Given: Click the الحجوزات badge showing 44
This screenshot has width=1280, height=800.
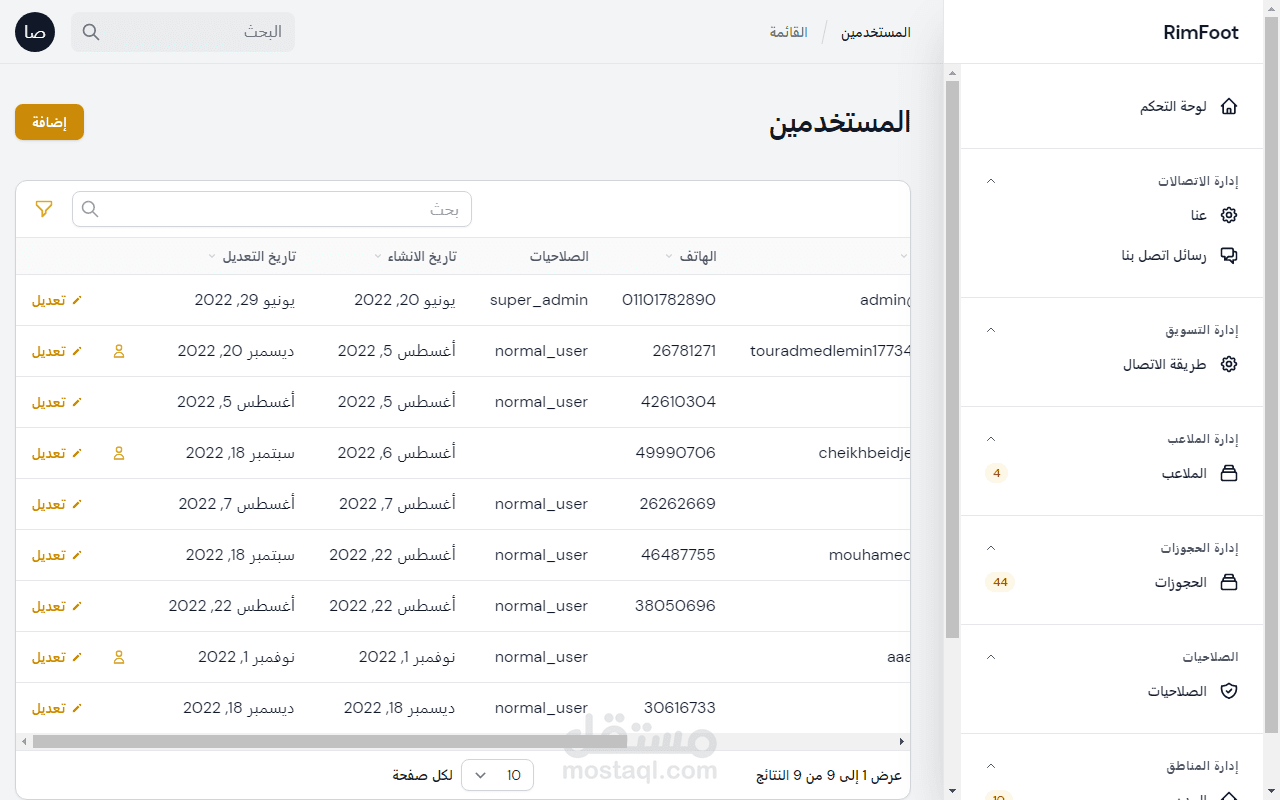Looking at the screenshot, I should 1000,582.
